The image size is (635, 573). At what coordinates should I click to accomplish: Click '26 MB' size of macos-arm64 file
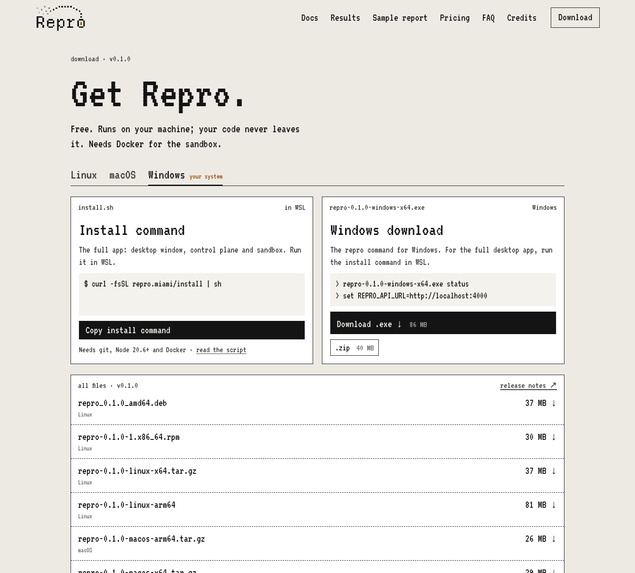[x=535, y=539]
